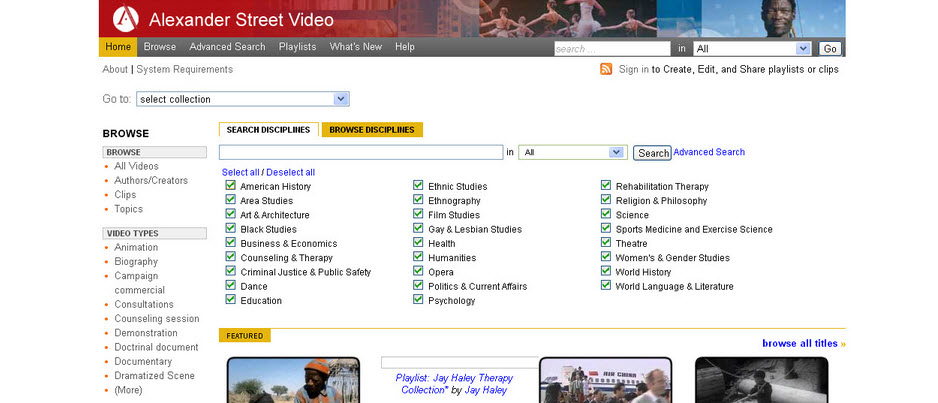The height and width of the screenshot is (403, 938).
Task: Select Dramatized Scene video type
Action: (x=154, y=376)
